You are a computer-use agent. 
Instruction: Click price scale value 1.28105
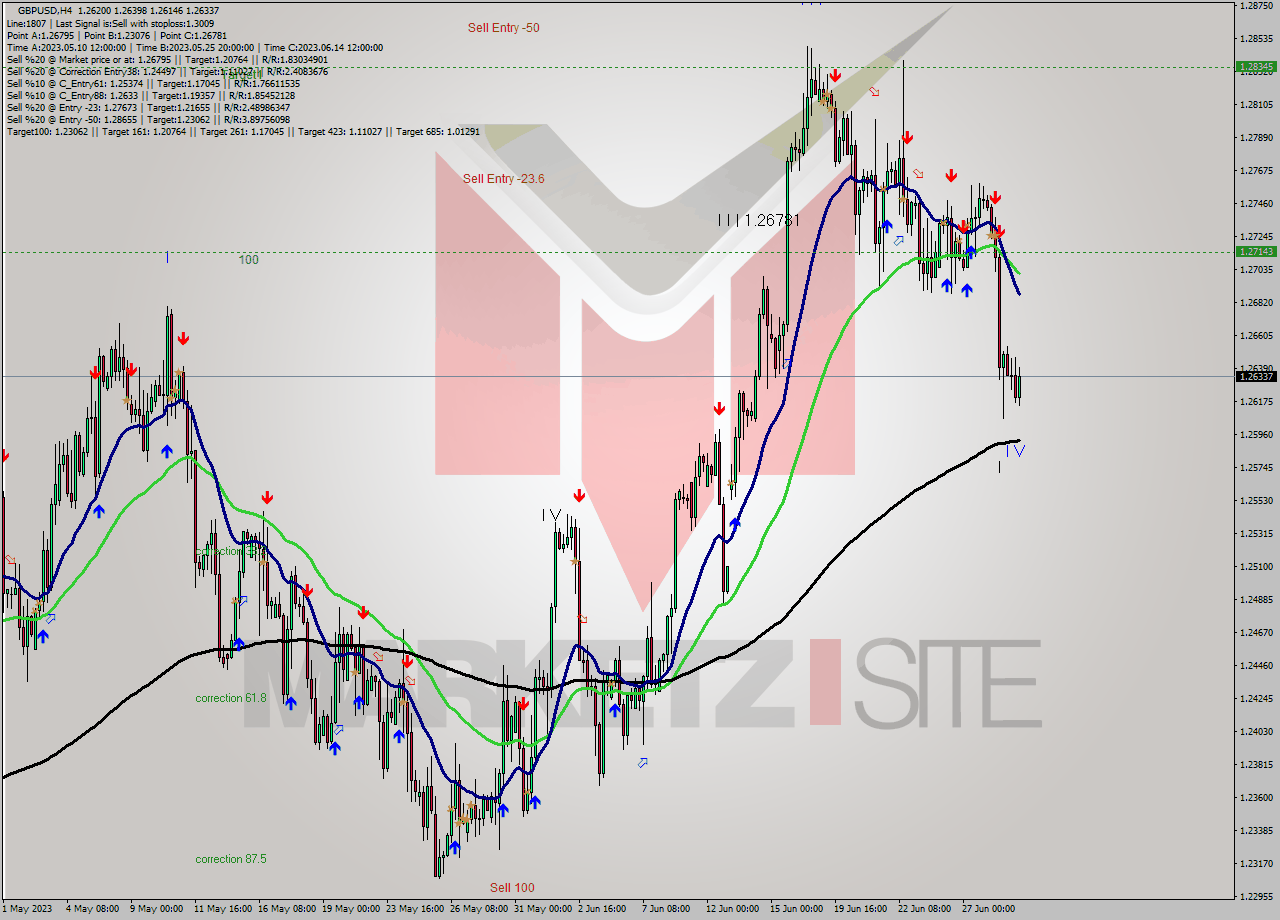click(1256, 105)
